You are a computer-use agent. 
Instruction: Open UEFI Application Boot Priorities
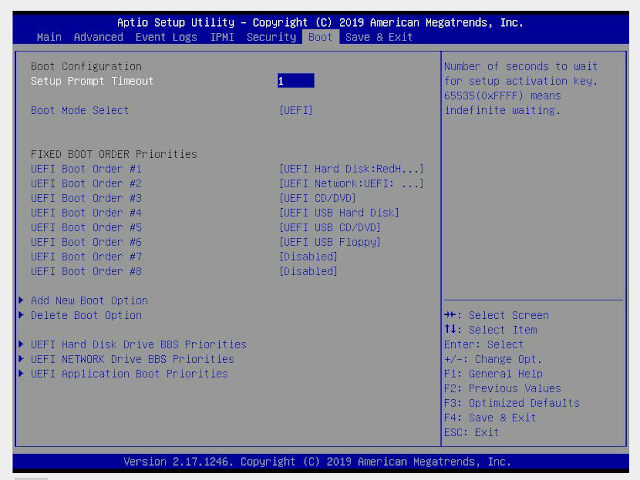[x=129, y=374]
